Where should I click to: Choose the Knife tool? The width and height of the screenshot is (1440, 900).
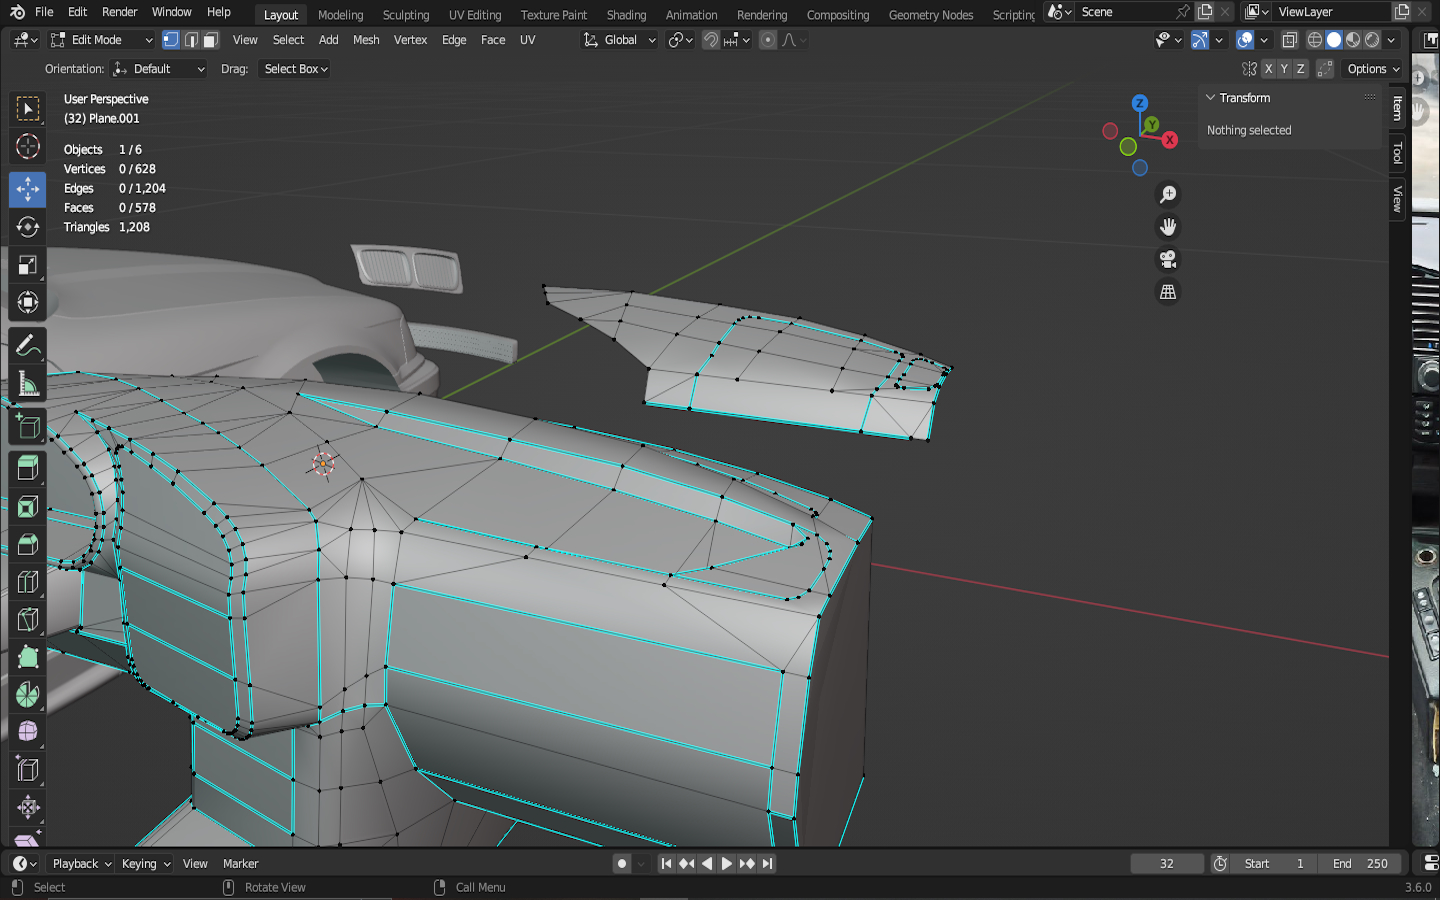point(27,620)
